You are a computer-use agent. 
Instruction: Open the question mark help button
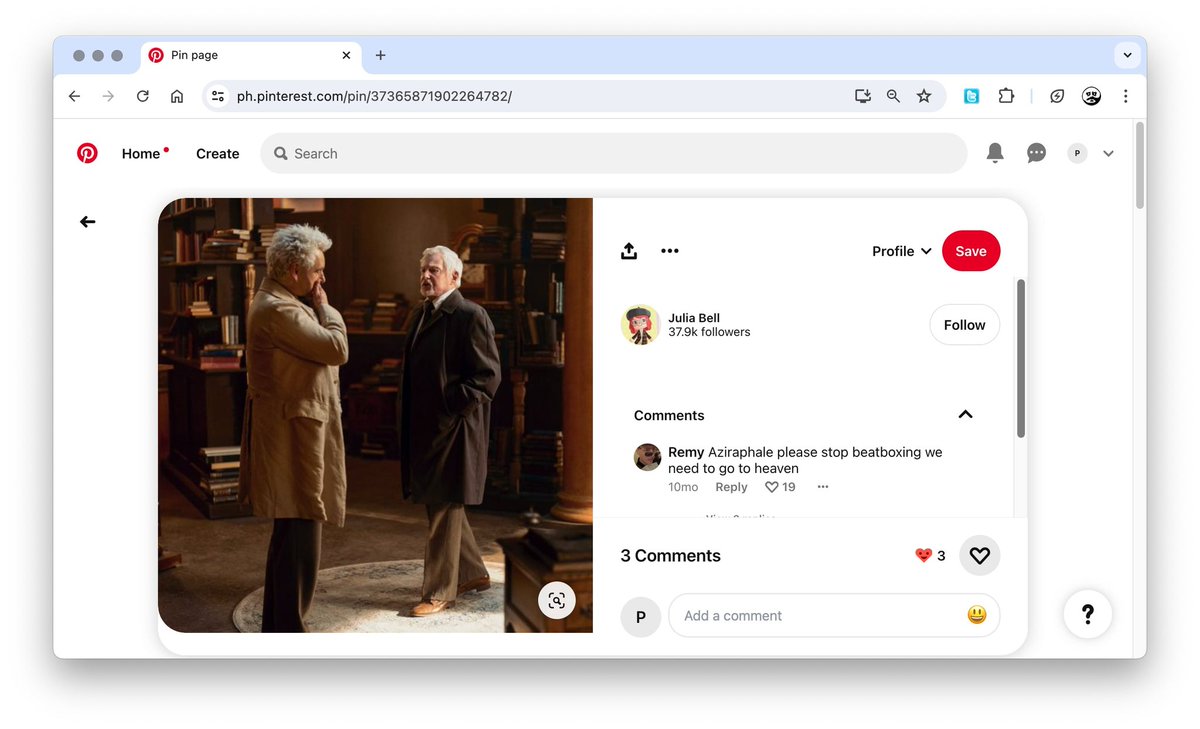tap(1088, 614)
